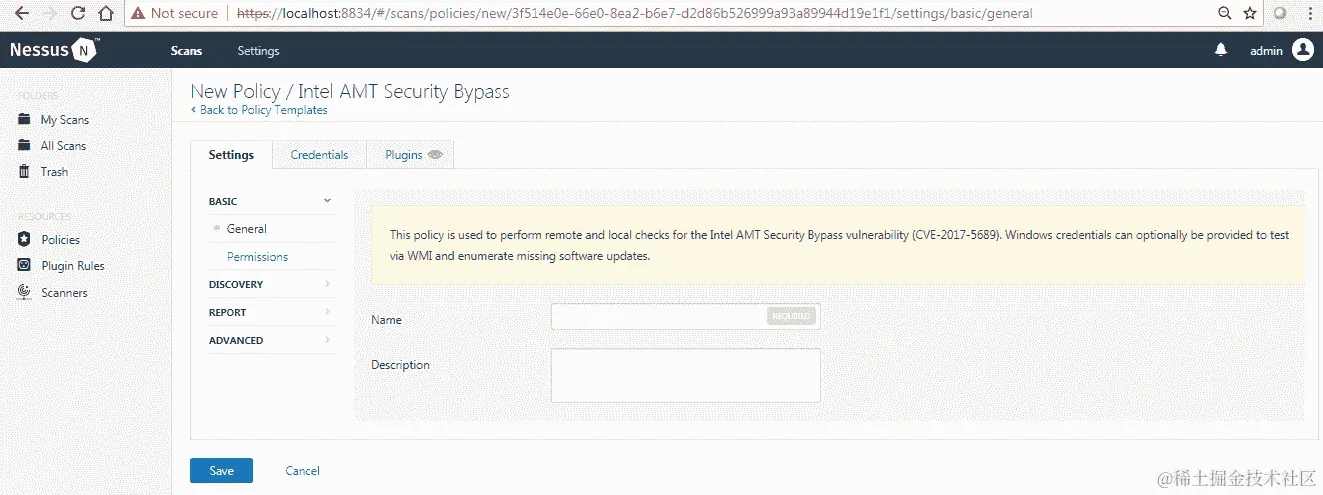Click Back to Policy Templates link
Viewport: 1323px width, 495px height.
point(259,110)
